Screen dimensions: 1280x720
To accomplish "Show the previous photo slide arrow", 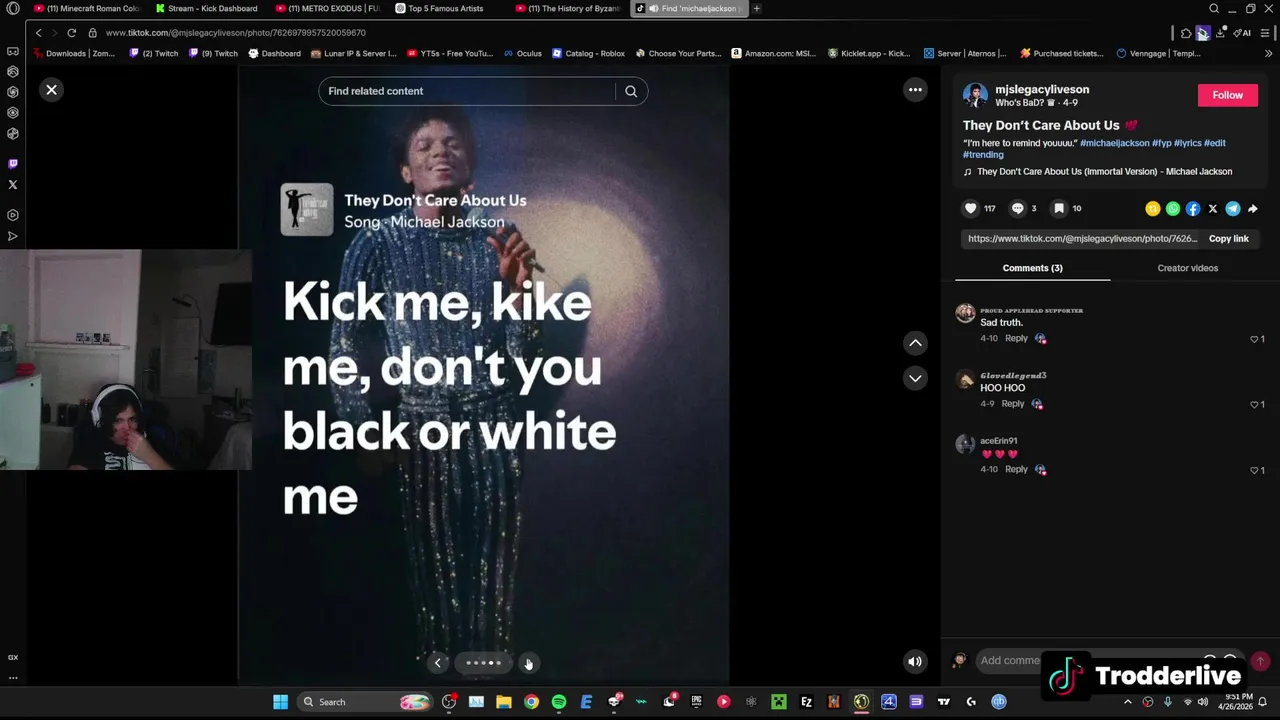I will 437,663.
